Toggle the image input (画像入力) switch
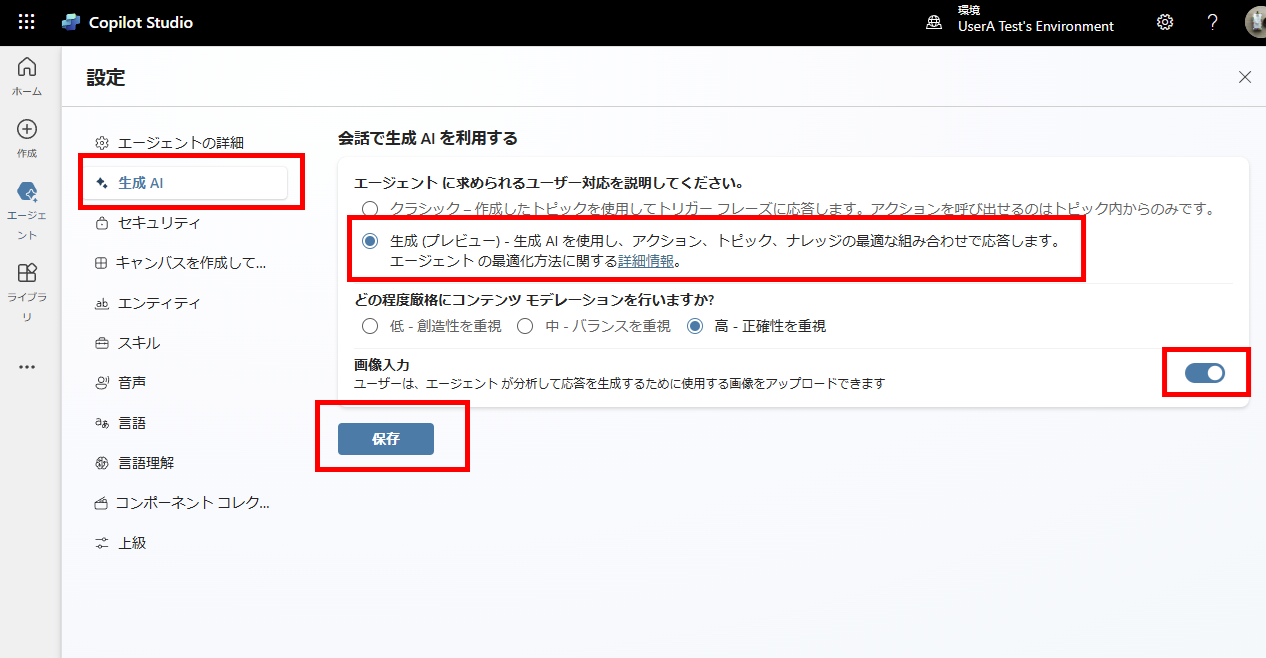This screenshot has width=1266, height=658. (1204, 373)
